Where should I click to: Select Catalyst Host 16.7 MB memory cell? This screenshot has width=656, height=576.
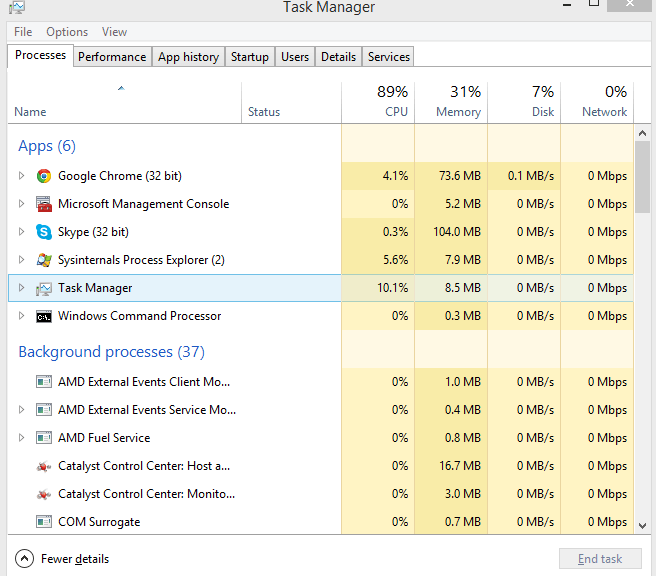pyautogui.click(x=451, y=466)
